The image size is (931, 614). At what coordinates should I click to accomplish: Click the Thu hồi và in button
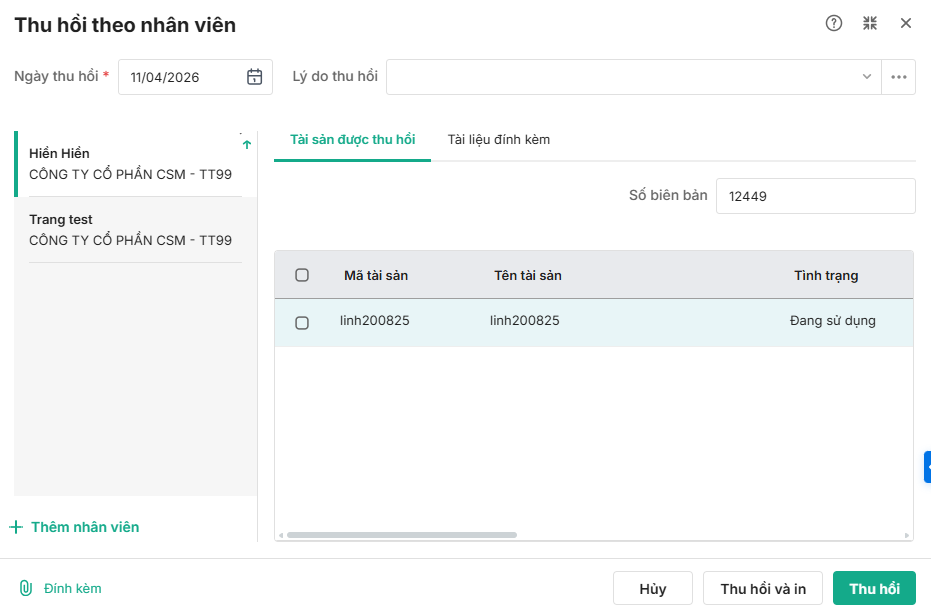[763, 589]
